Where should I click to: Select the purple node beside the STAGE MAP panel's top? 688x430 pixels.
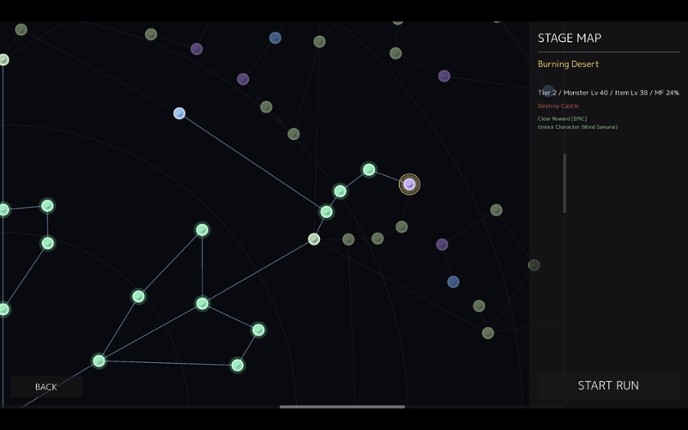444,76
